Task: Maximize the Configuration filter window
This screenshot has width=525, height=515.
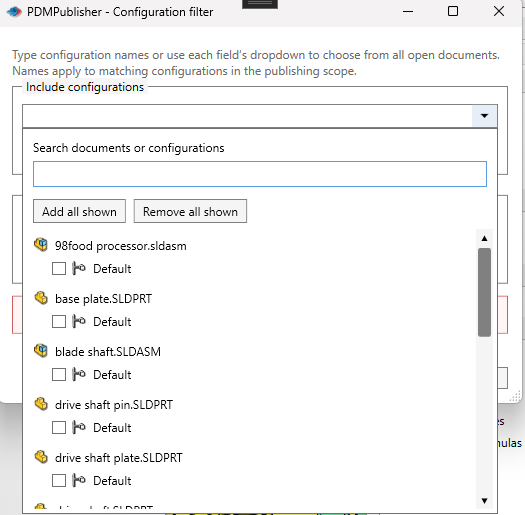Action: (453, 11)
